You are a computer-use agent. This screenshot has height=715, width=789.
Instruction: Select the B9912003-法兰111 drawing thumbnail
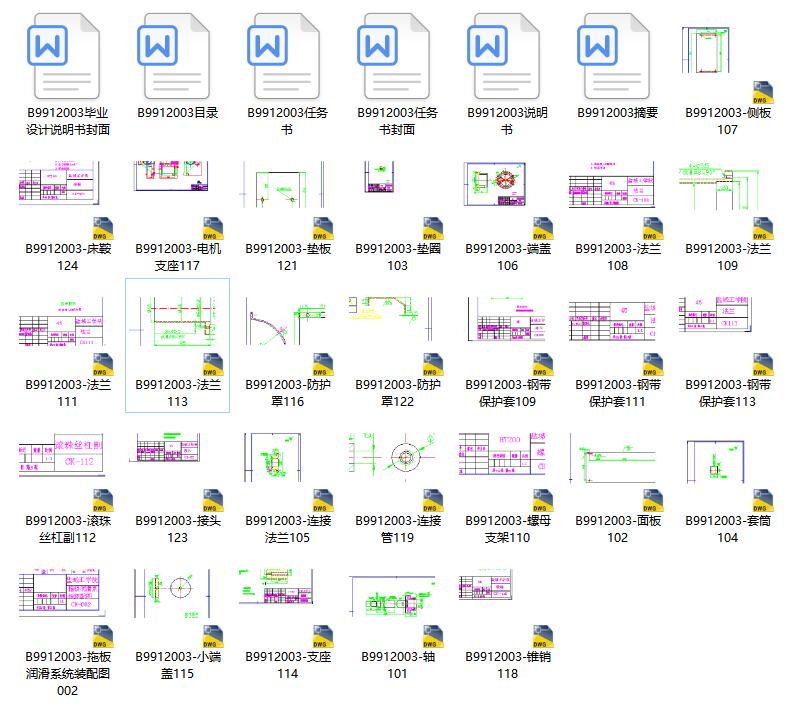pyautogui.click(x=62, y=321)
